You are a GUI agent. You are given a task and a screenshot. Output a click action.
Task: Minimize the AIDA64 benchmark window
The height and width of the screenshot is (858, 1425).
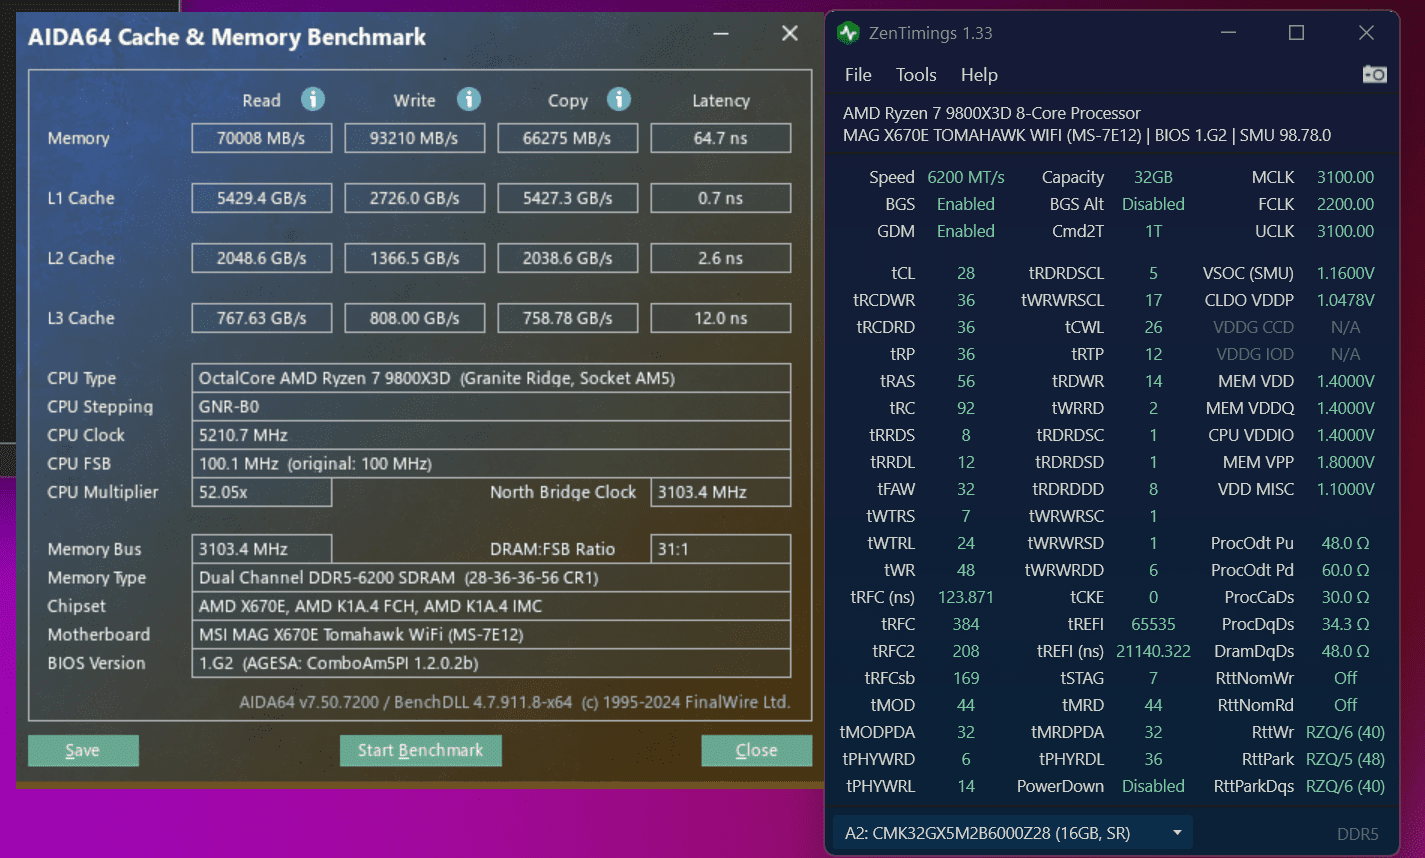pyautogui.click(x=721, y=34)
